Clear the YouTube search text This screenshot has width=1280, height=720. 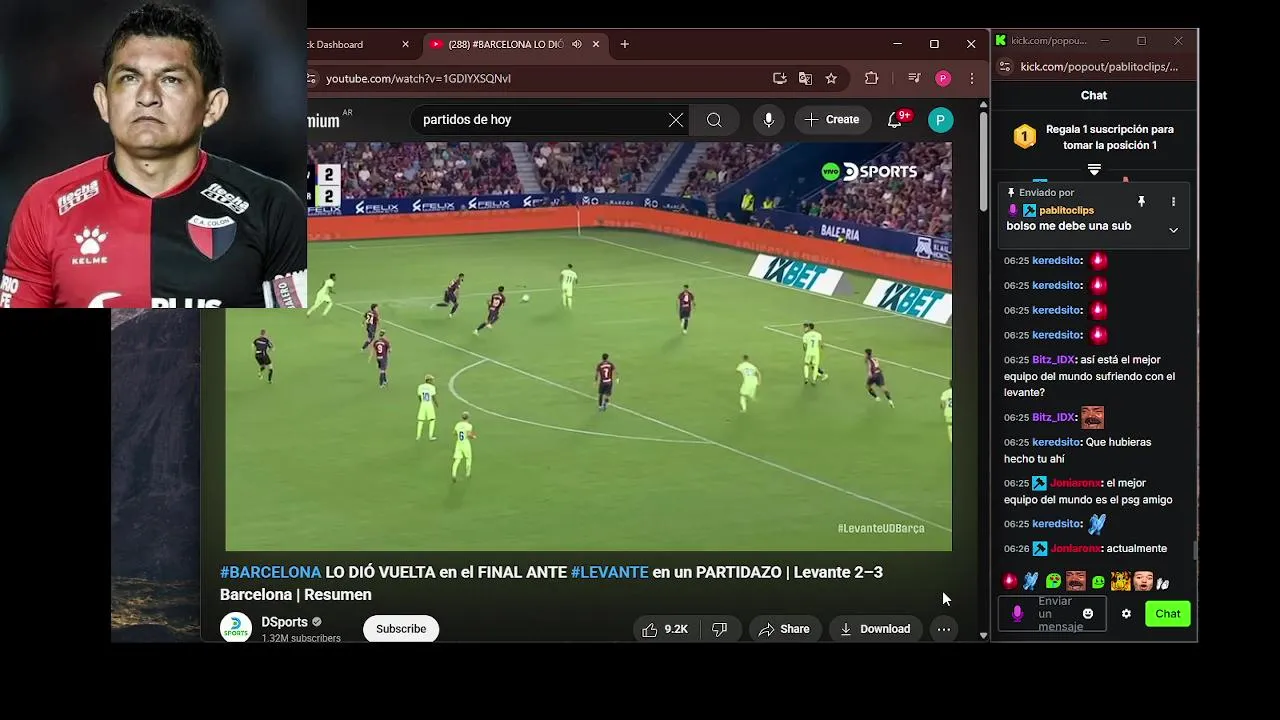[x=676, y=120]
